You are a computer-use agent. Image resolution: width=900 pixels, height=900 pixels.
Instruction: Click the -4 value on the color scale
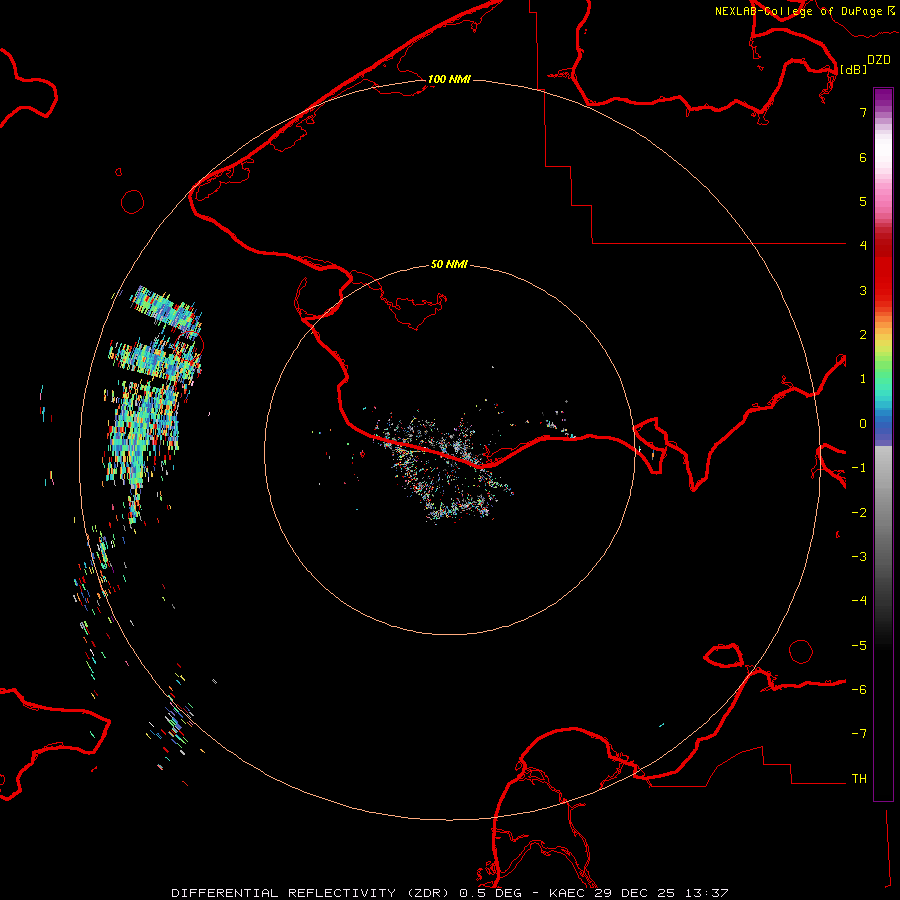859,601
